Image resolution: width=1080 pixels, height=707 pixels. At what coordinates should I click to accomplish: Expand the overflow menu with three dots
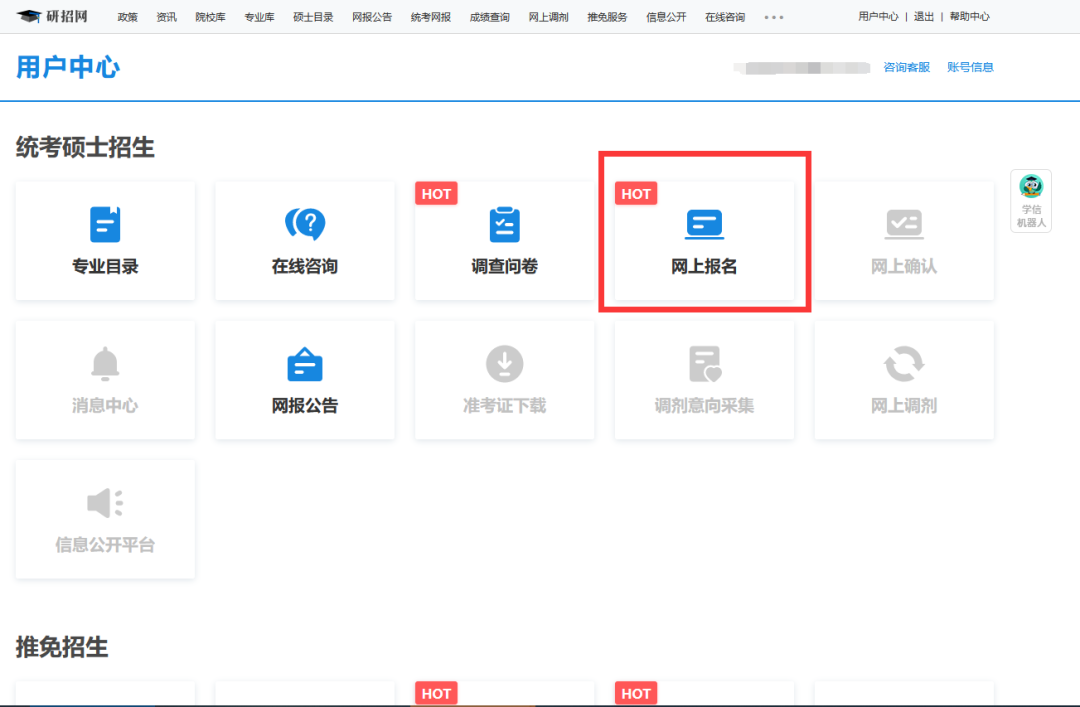[x=773, y=16]
